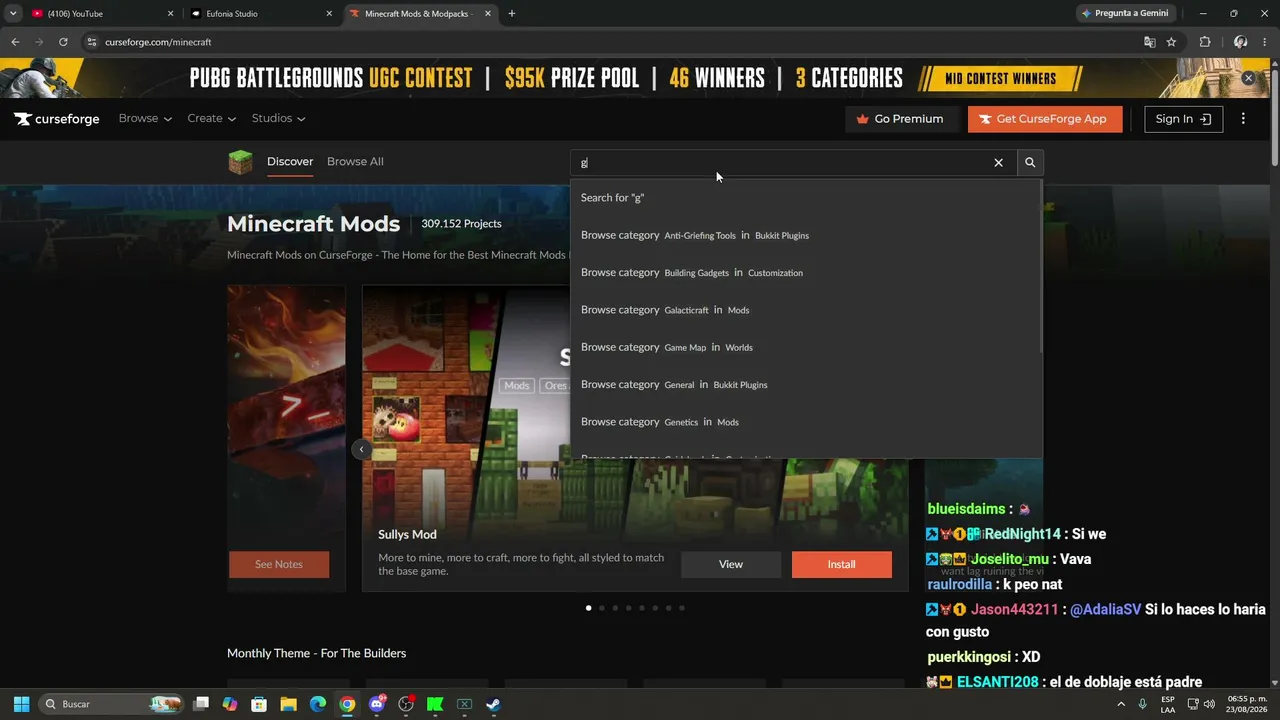Select the 'Search for "g"' suggestion
Viewport: 1280px width, 720px height.
806,198
